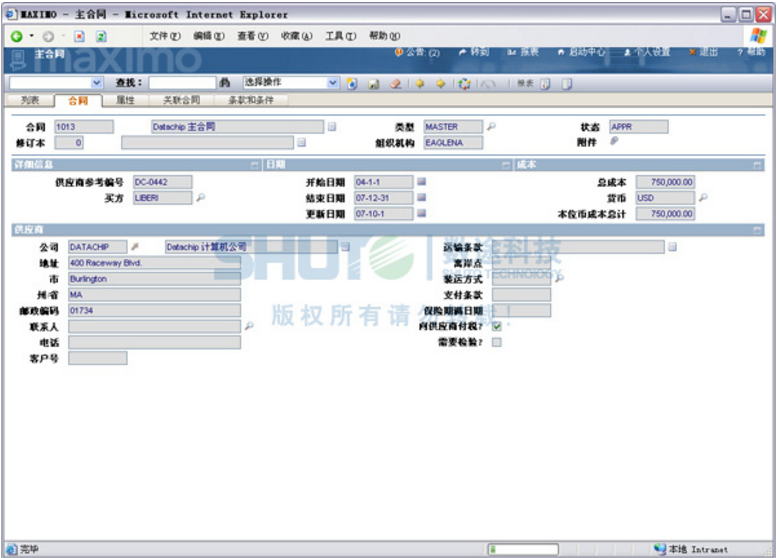Open the saved query dropdown left of 查找

[x=97, y=83]
